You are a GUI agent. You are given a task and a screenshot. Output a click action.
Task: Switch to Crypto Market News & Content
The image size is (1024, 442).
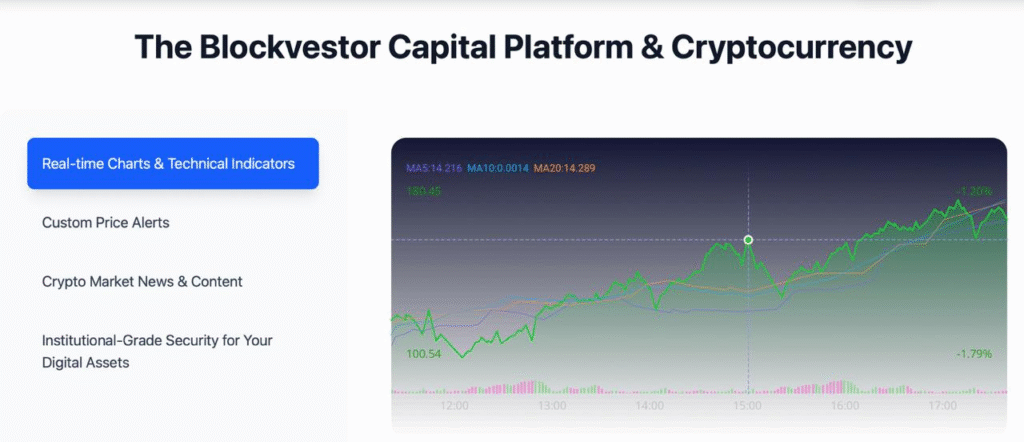pyautogui.click(x=142, y=282)
